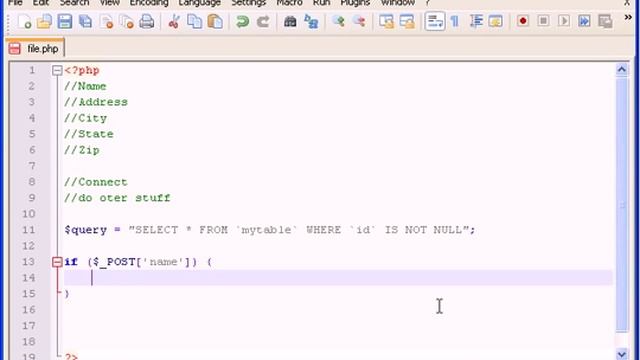Place cursor in highlighted line 14

click(338, 278)
